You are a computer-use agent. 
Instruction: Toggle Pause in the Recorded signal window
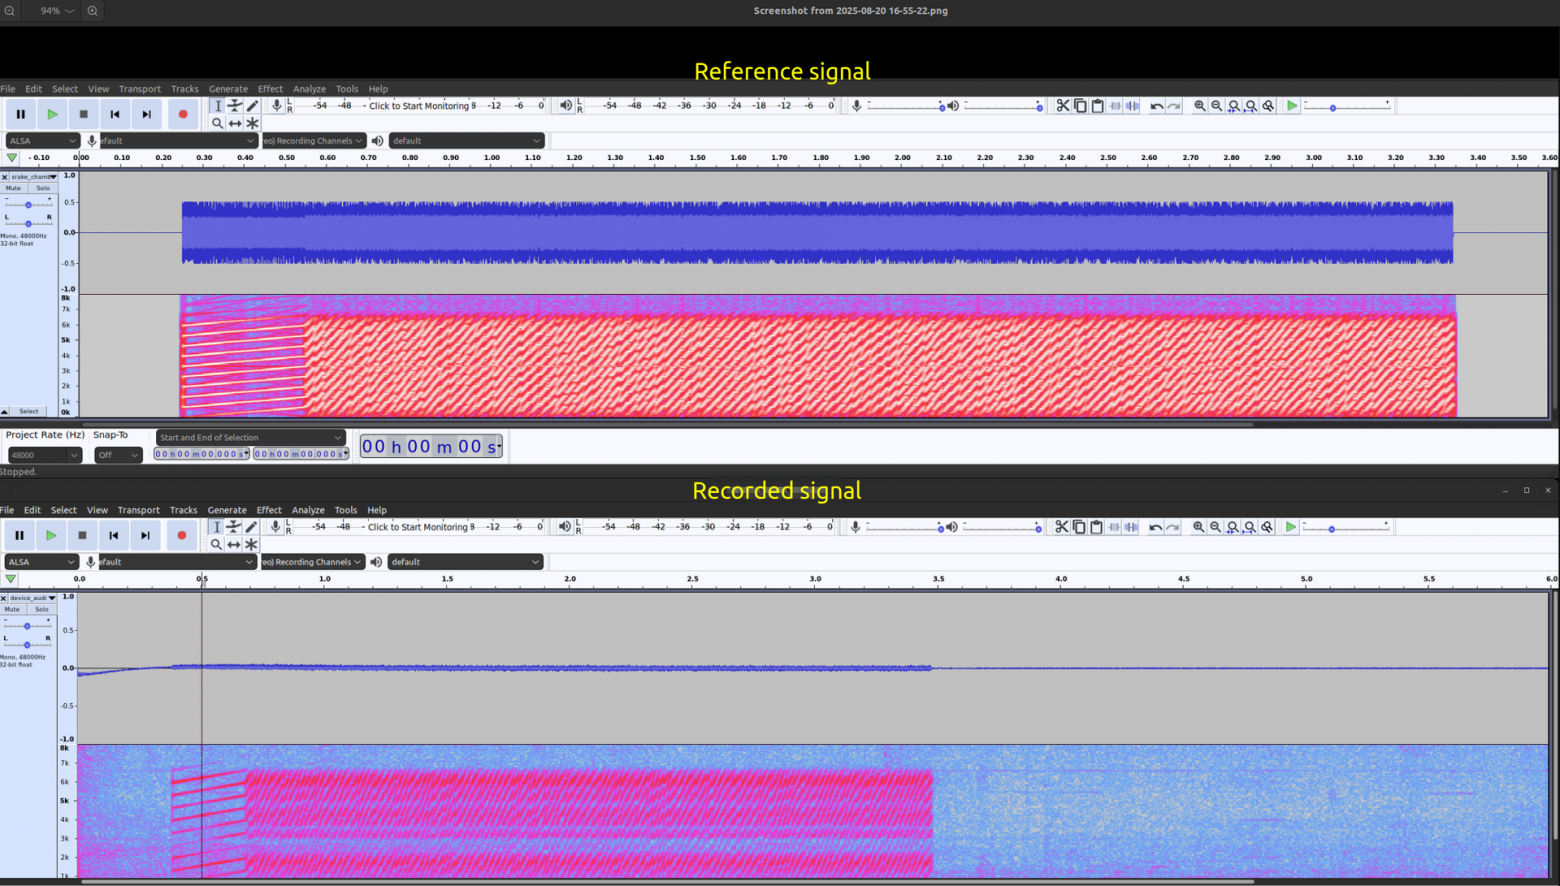20,535
